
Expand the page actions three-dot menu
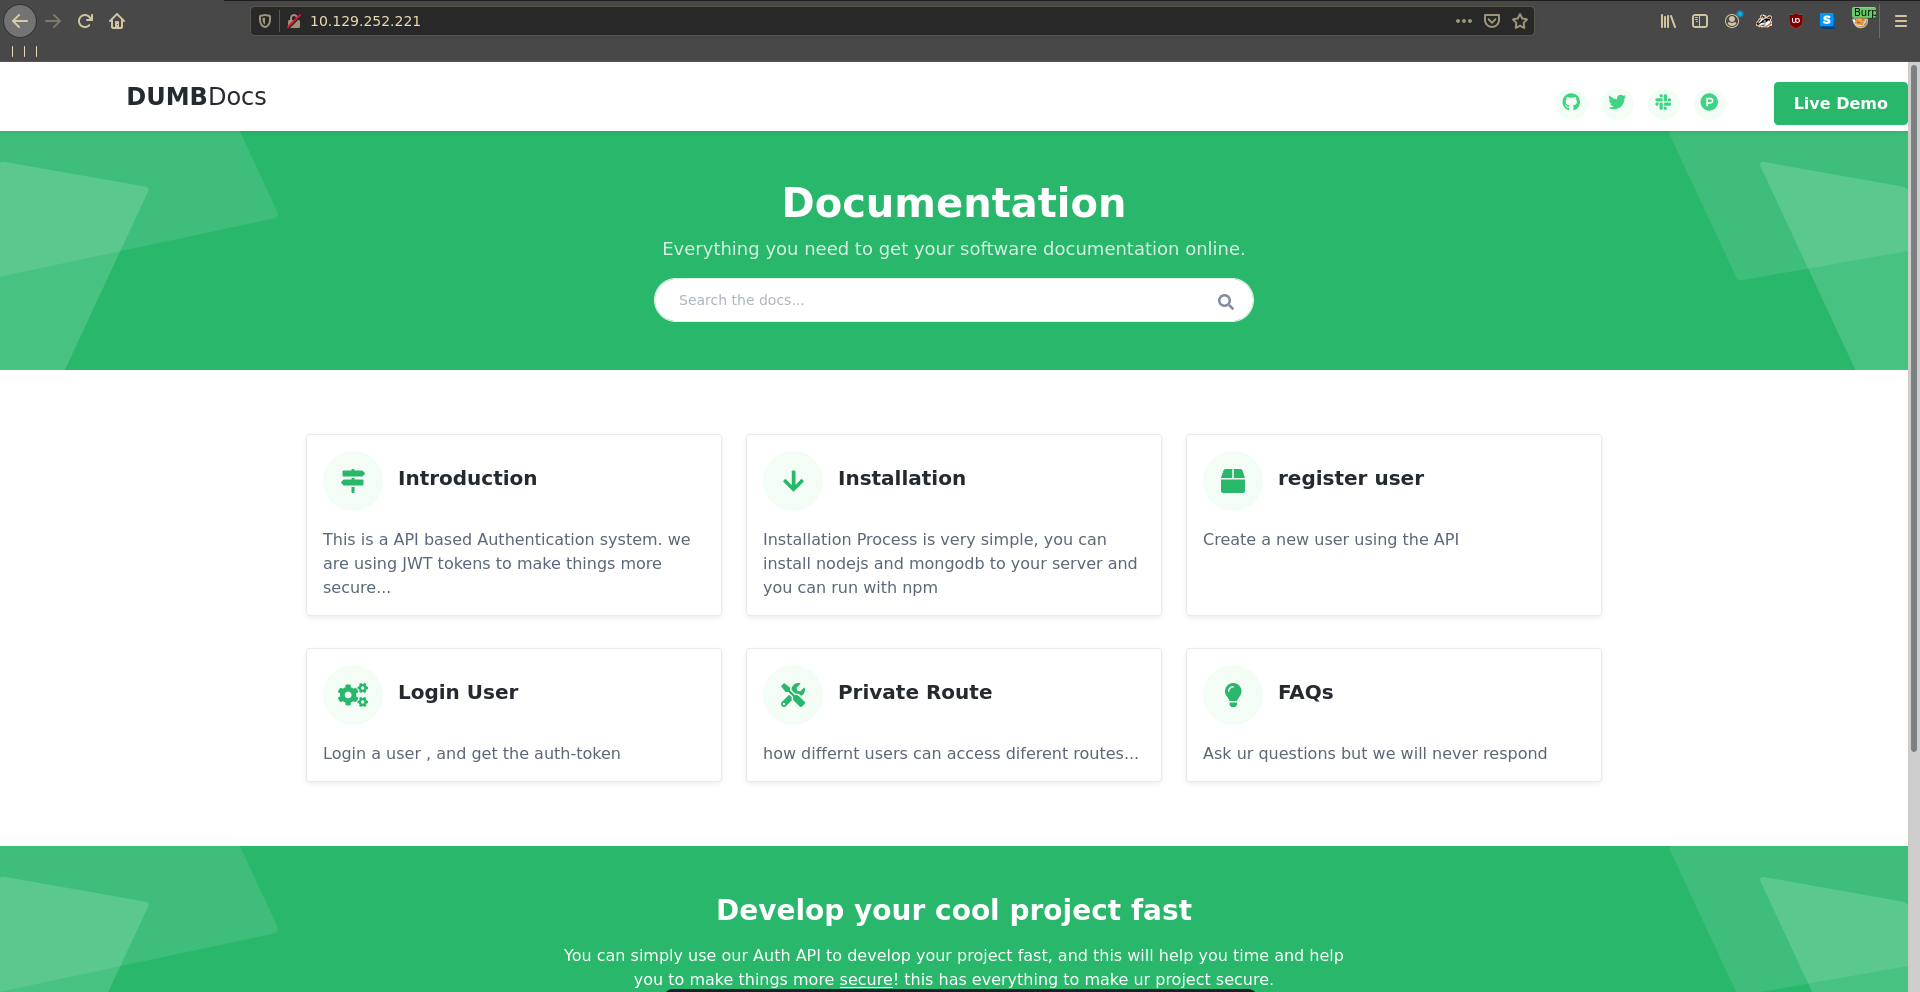1464,21
